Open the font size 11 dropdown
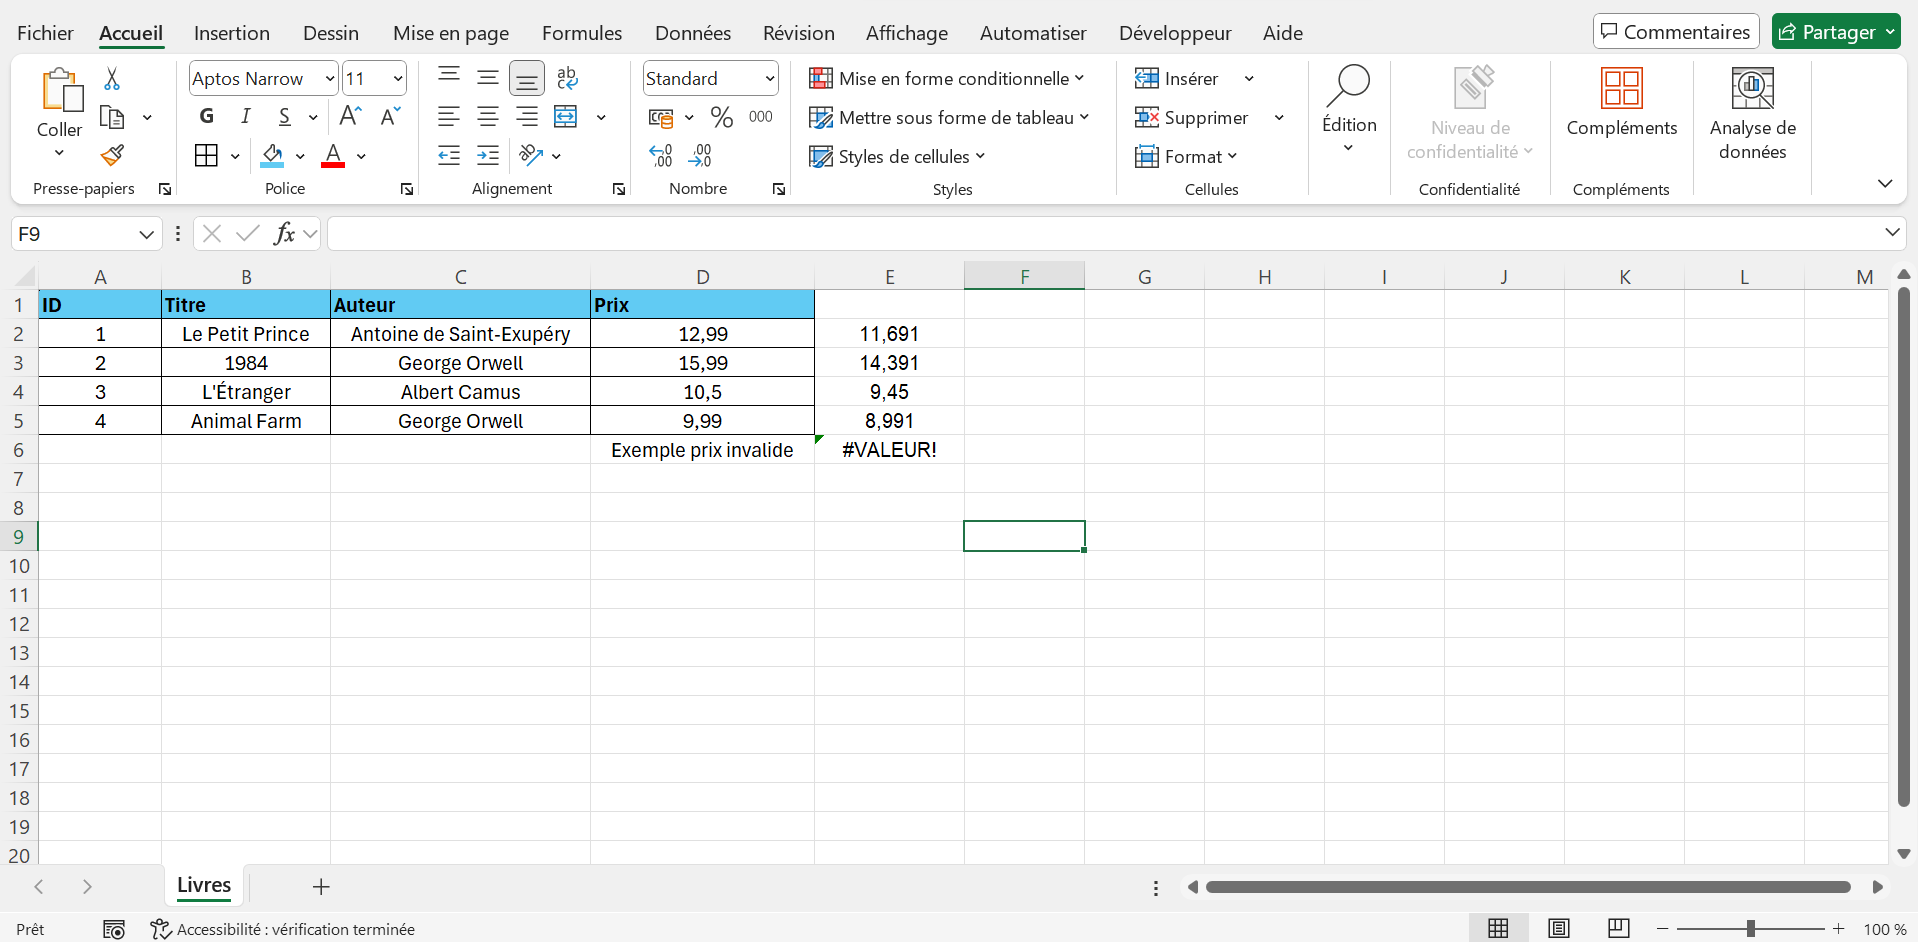 click(x=398, y=78)
